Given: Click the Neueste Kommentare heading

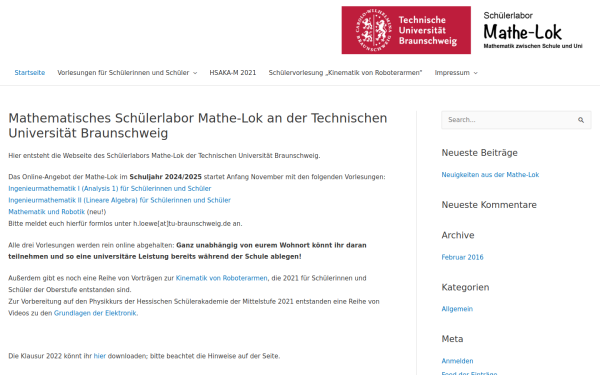Looking at the screenshot, I should click(x=489, y=205).
